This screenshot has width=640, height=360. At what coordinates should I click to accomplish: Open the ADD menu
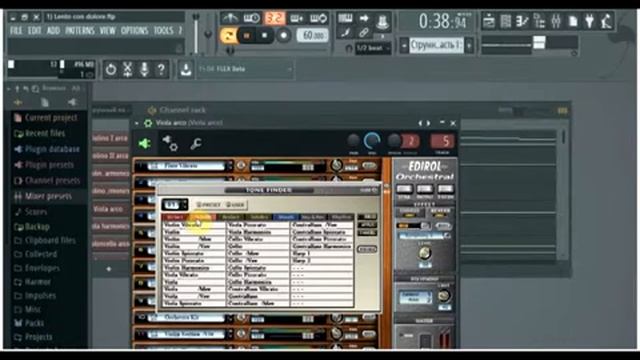click(53, 31)
